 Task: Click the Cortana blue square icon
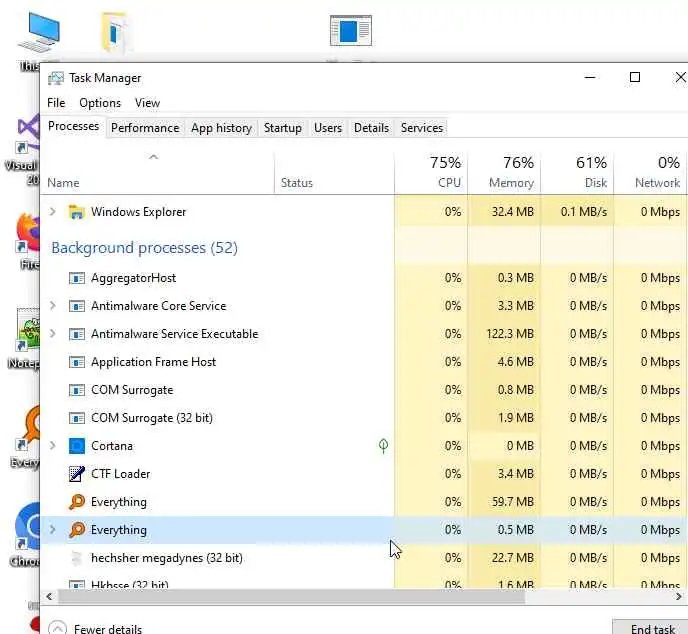click(77, 446)
